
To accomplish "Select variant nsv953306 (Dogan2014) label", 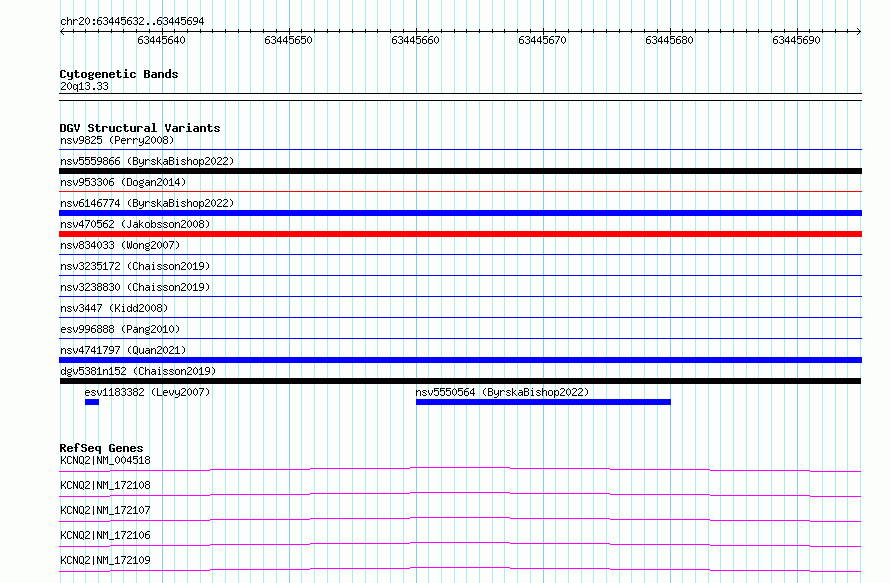I will pos(123,182).
